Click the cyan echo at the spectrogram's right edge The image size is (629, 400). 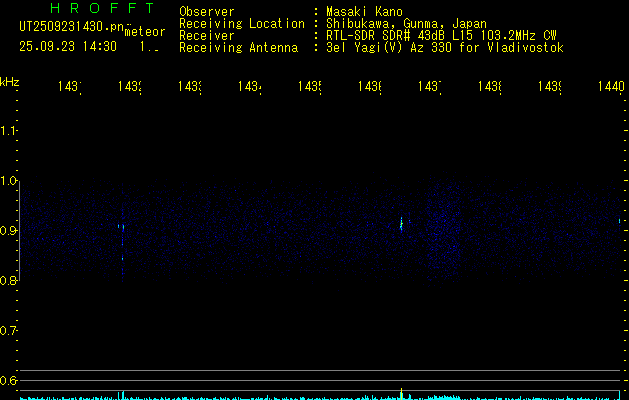click(619, 221)
